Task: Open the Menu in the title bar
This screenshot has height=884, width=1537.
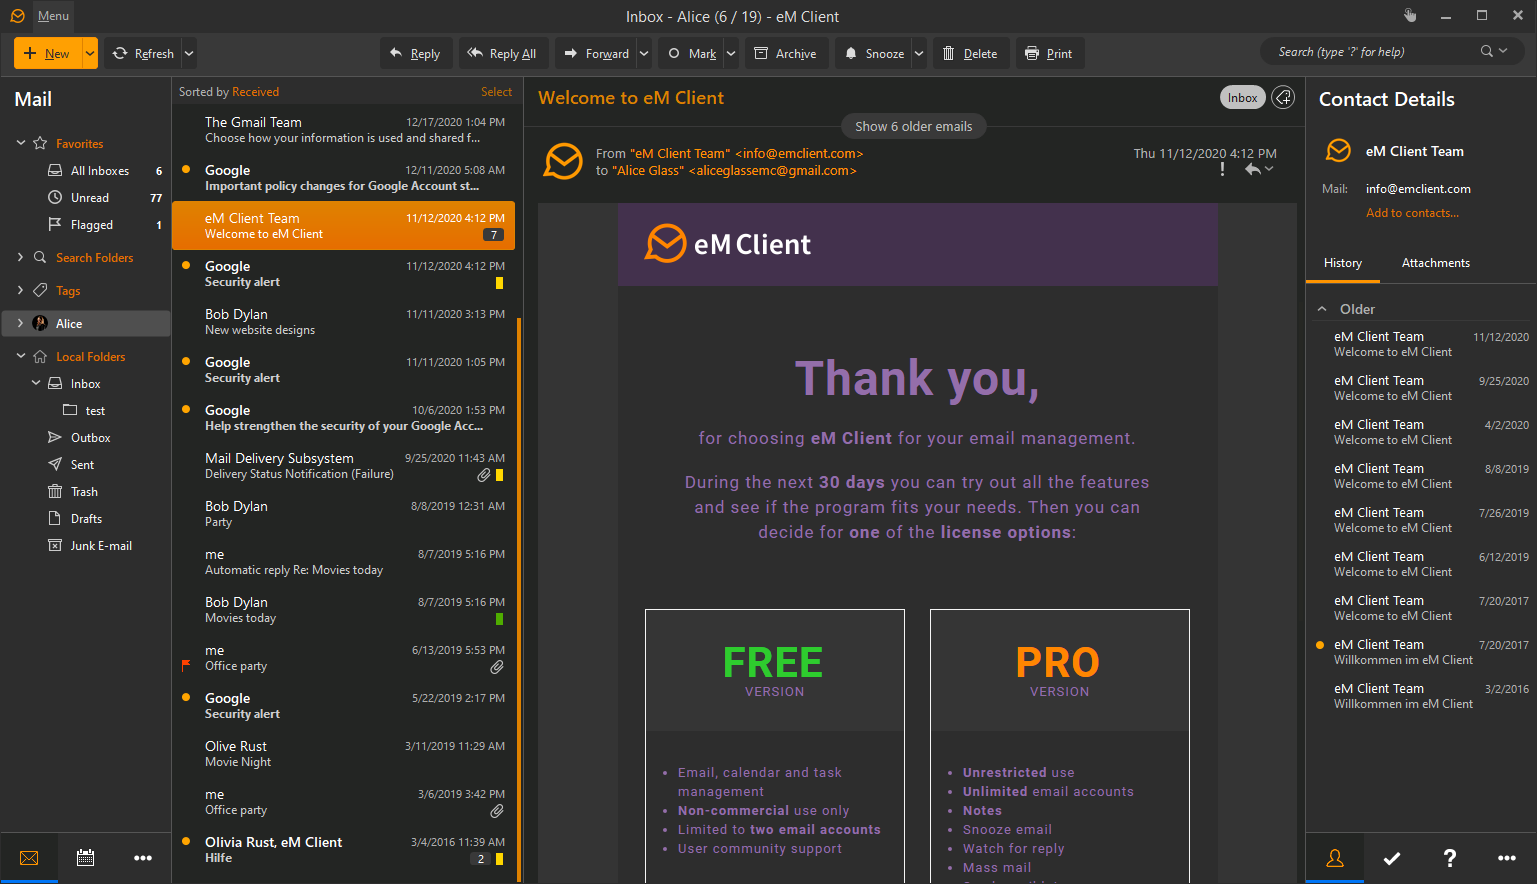Action: coord(52,15)
